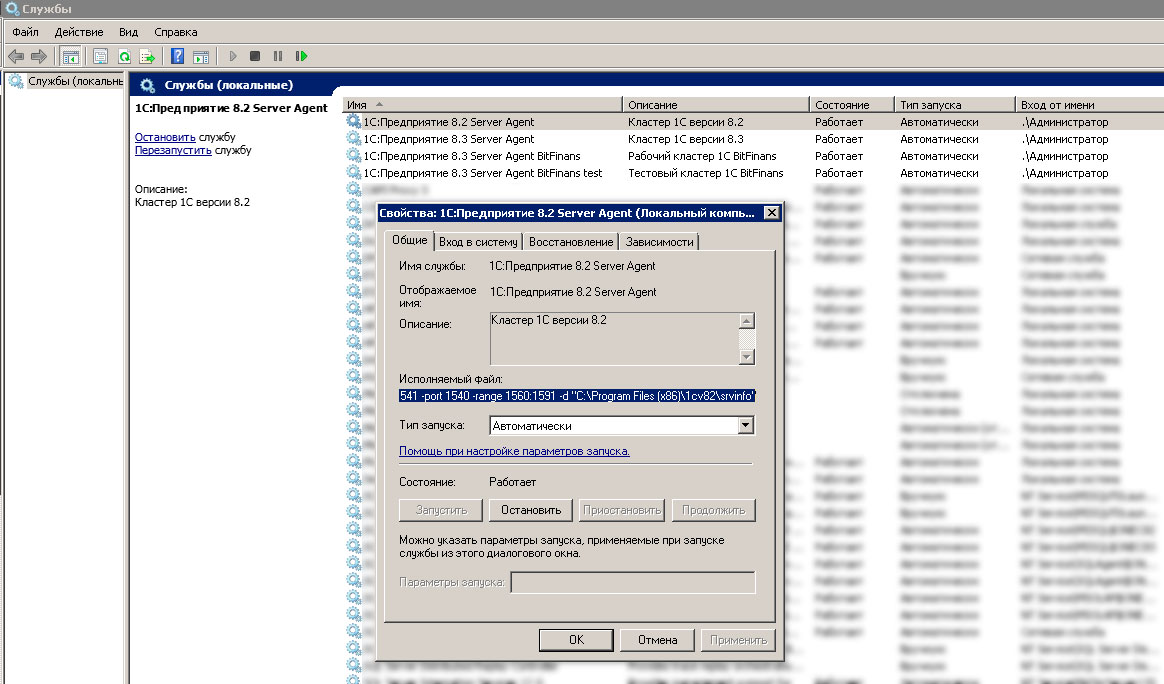Click the Pause Service toolbar icon
Screen dimensions: 1164x684
(278, 56)
